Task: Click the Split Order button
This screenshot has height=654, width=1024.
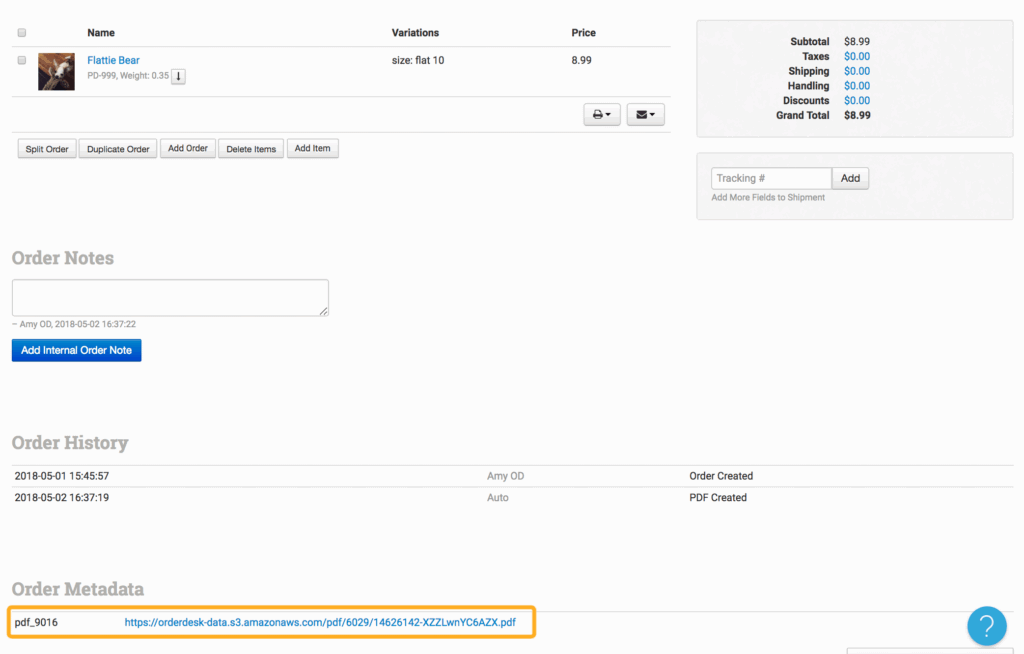Action: pyautogui.click(x=47, y=149)
